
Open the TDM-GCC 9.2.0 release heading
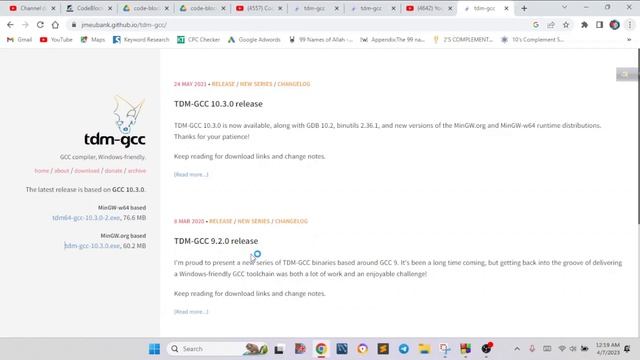[216, 241]
